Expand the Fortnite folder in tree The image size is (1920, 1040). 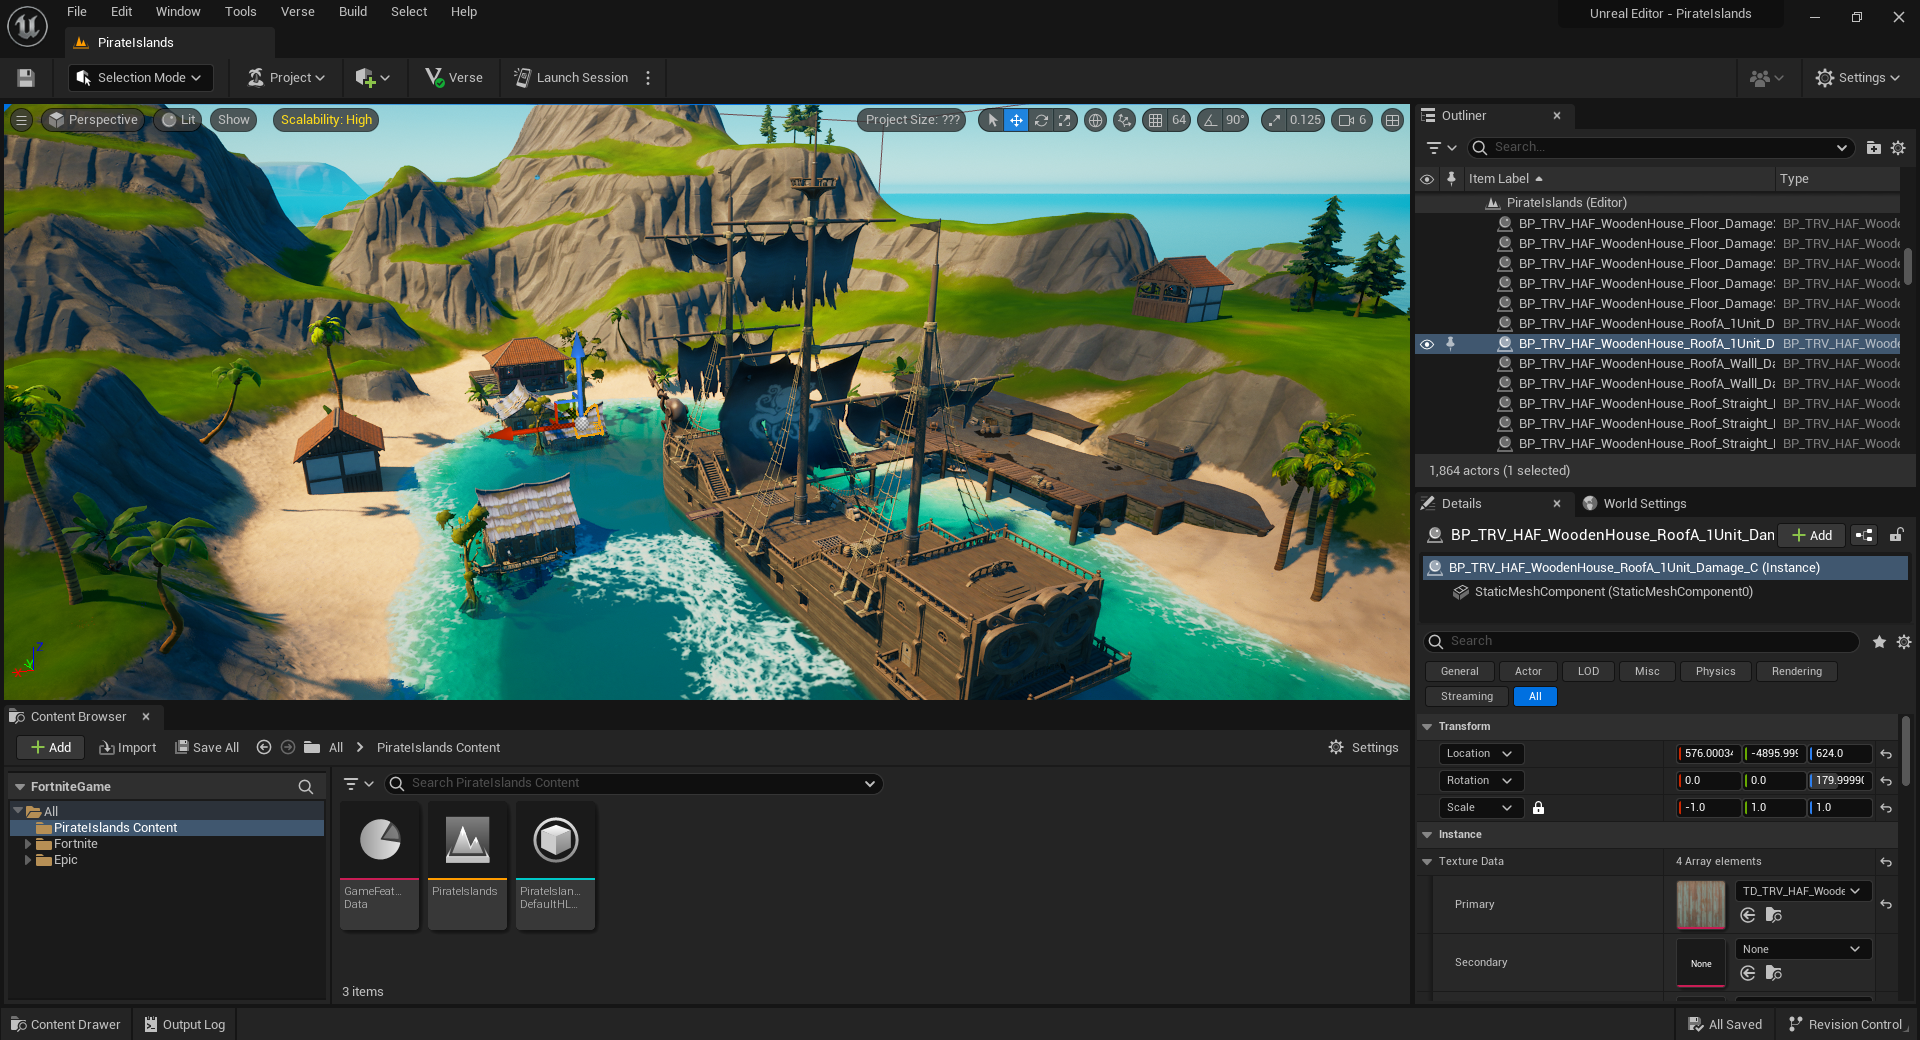(28, 844)
